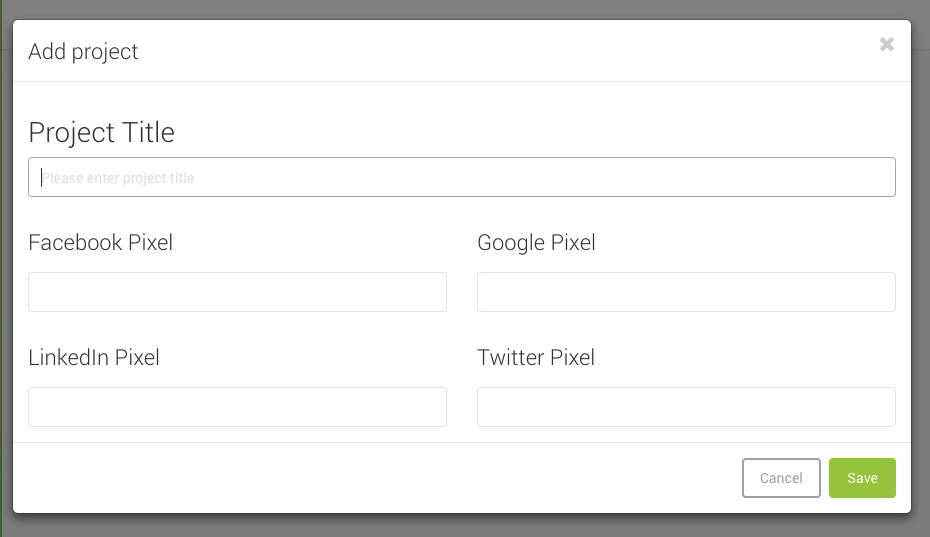Screen dimensions: 930x537
Task: Click placeholder 'Please enter project title'
Action: [x=118, y=178]
